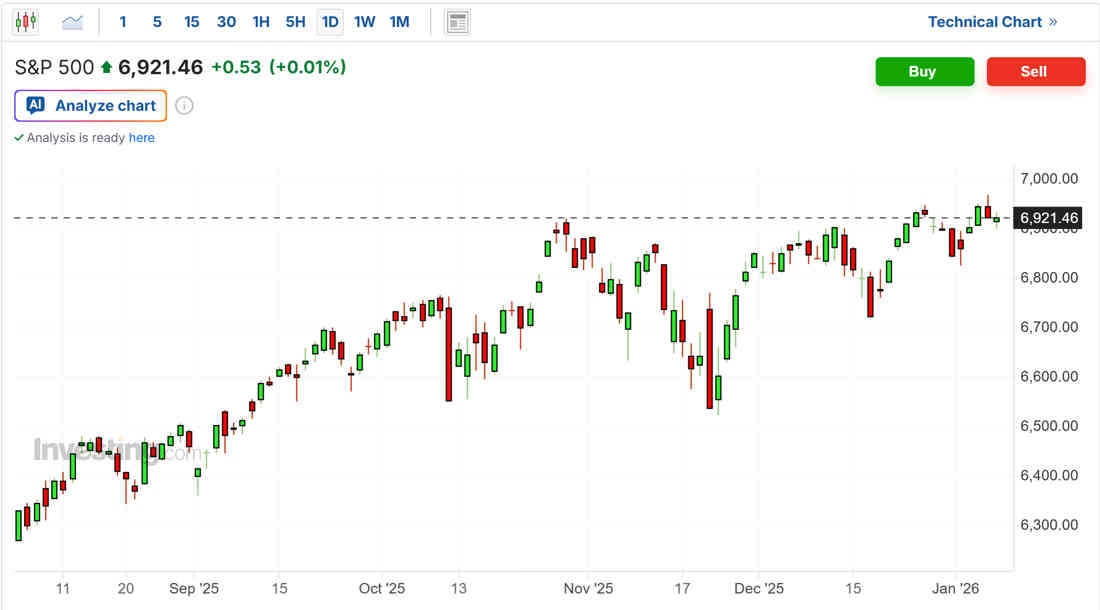Switch to the area chart icon
The height and width of the screenshot is (610, 1100).
pos(73,21)
